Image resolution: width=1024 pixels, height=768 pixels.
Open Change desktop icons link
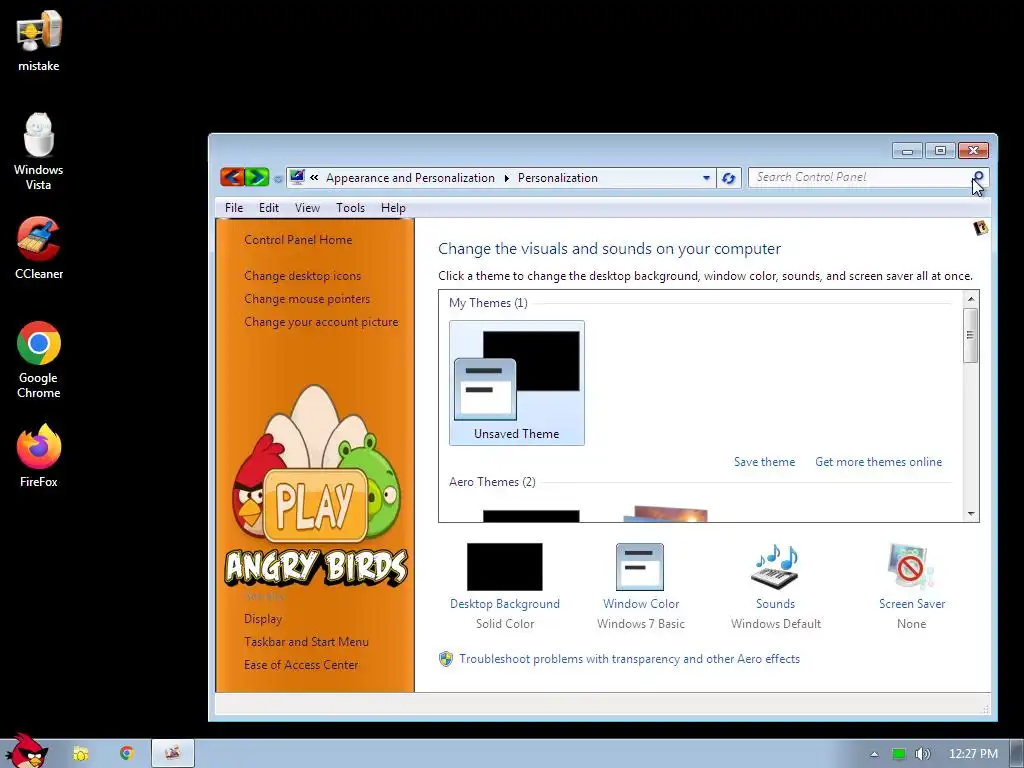pos(302,276)
